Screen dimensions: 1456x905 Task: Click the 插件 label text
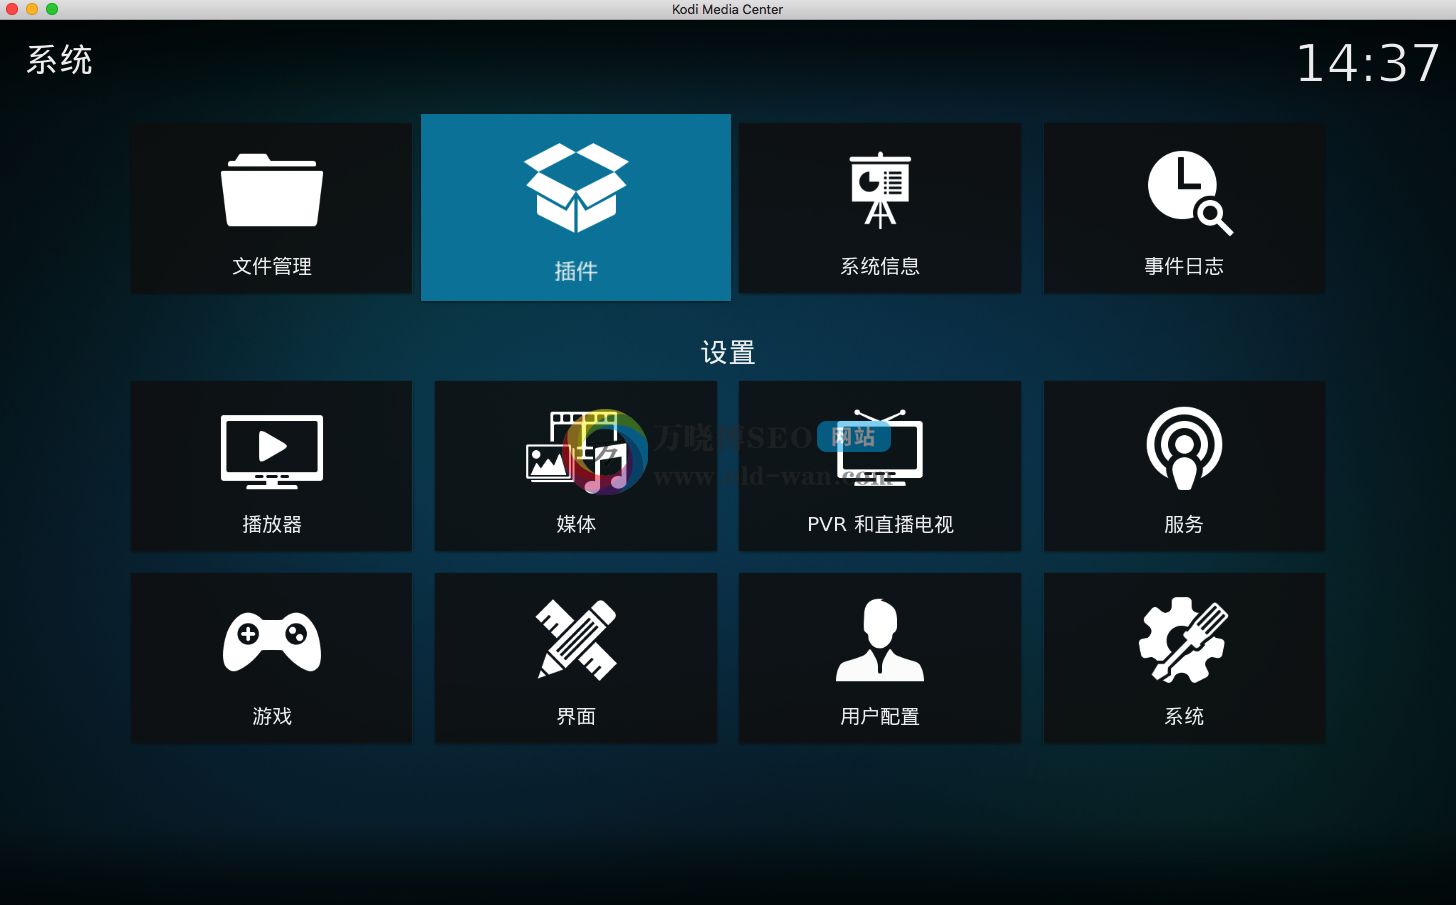576,271
